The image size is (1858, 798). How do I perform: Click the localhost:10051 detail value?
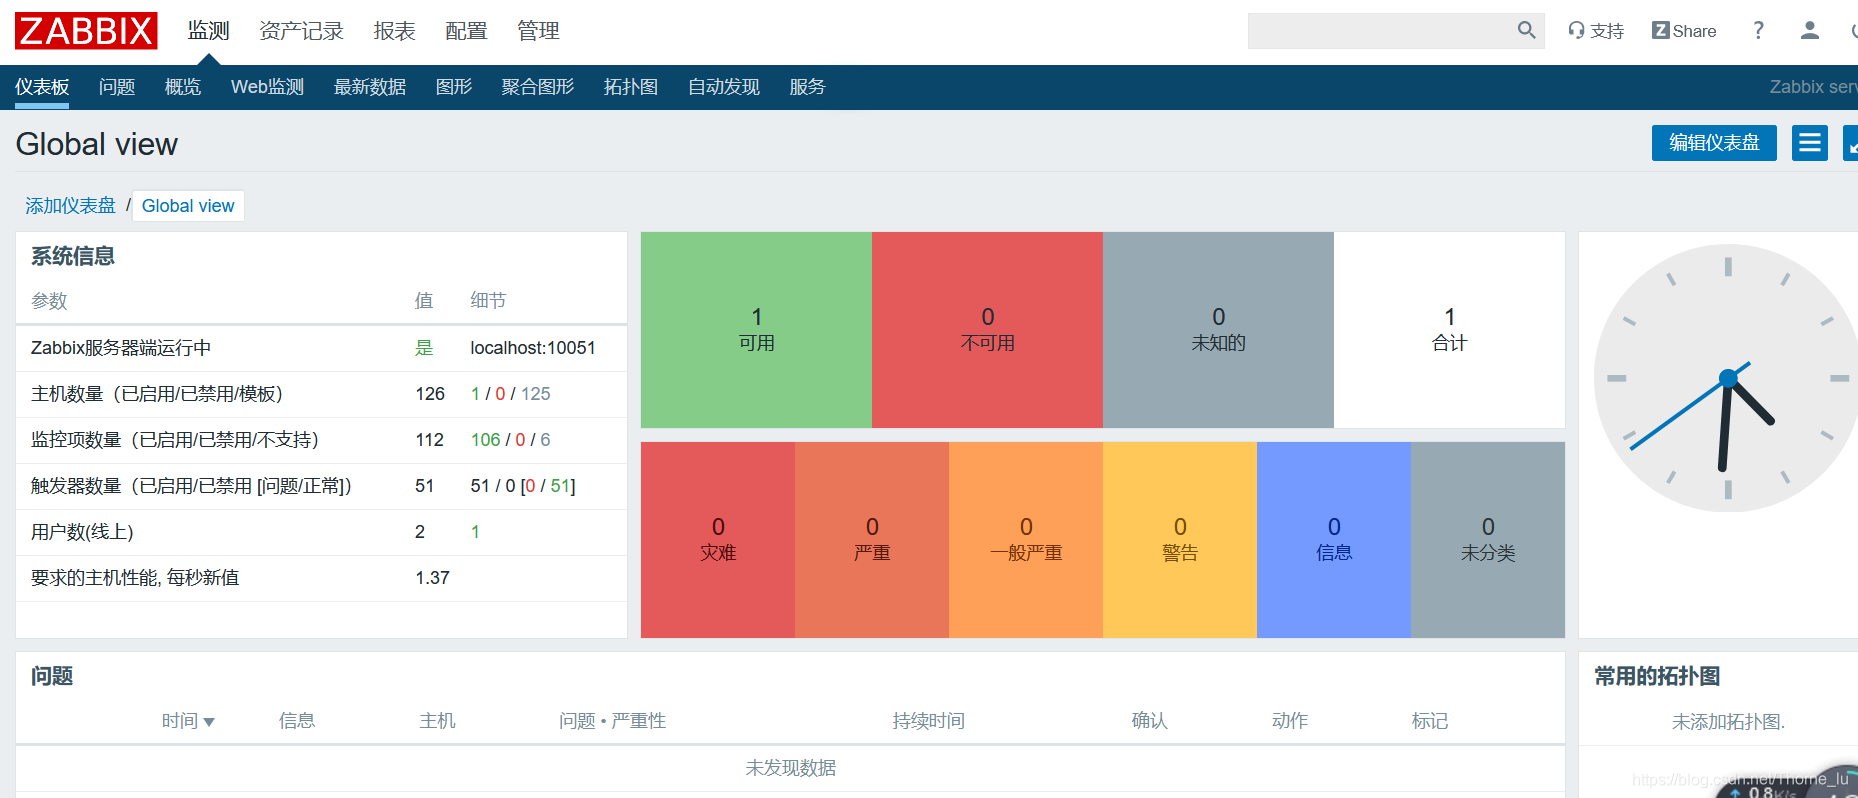tap(533, 348)
